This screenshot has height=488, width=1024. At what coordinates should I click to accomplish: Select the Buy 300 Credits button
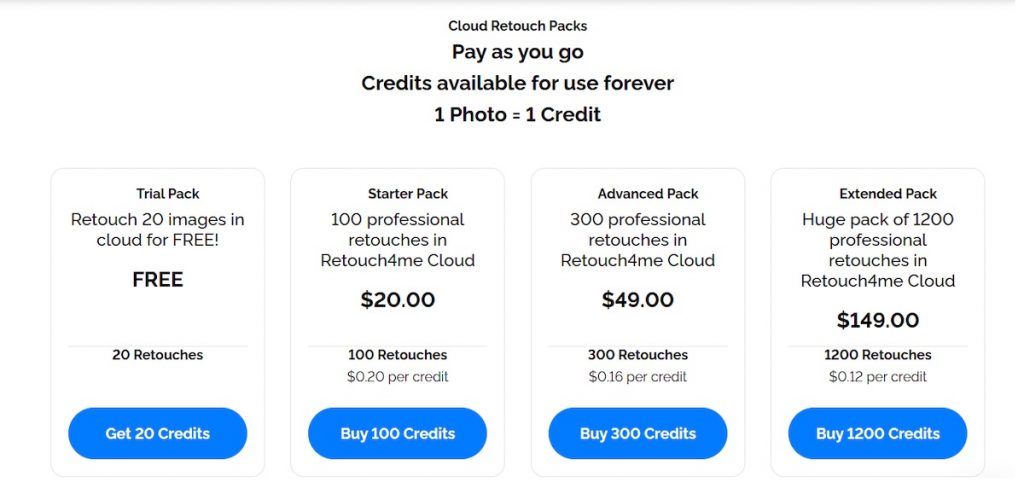(637, 433)
